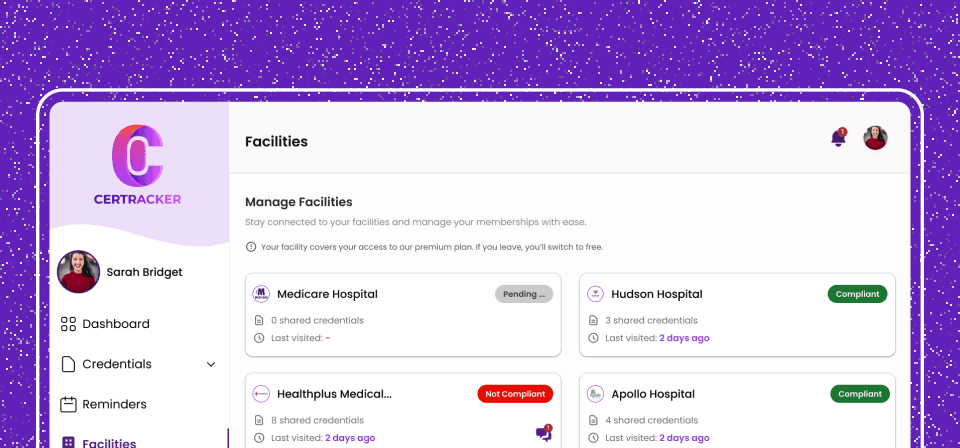Viewport: 960px width, 448px height.
Task: Click the Medicare Hospital logo icon
Action: tap(261, 294)
